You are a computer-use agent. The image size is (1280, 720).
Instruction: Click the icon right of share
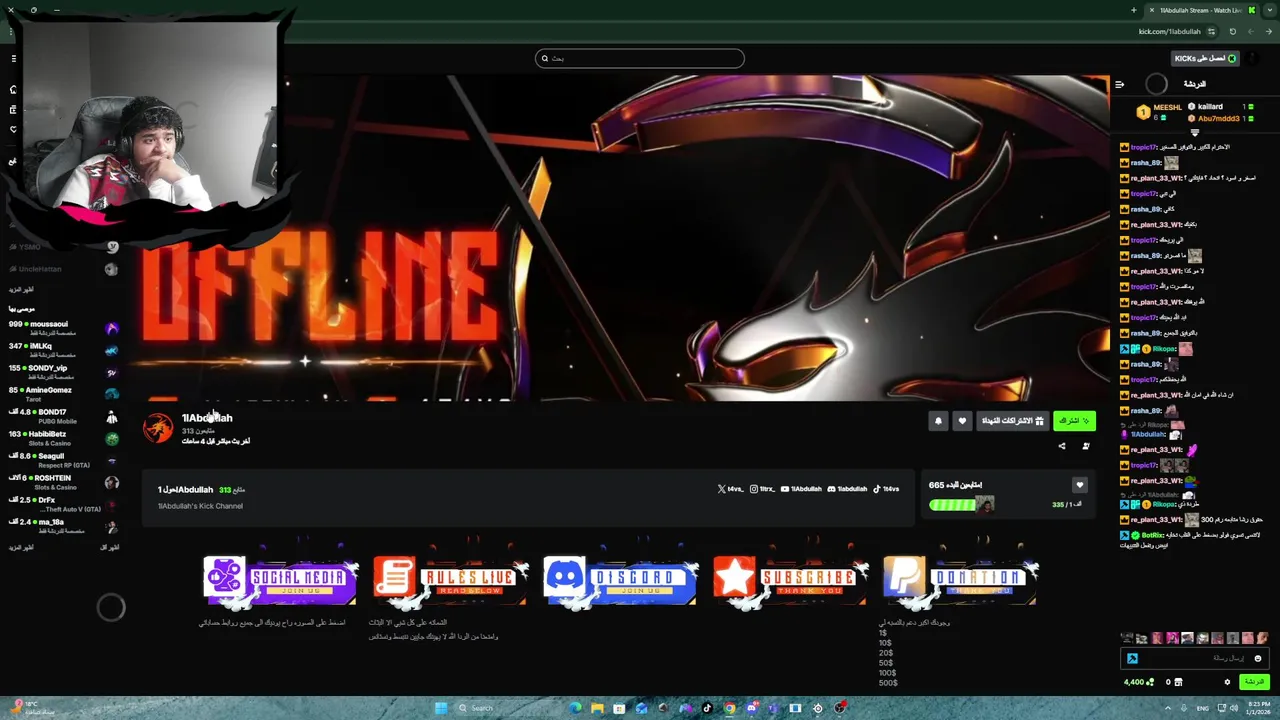tap(1086, 446)
